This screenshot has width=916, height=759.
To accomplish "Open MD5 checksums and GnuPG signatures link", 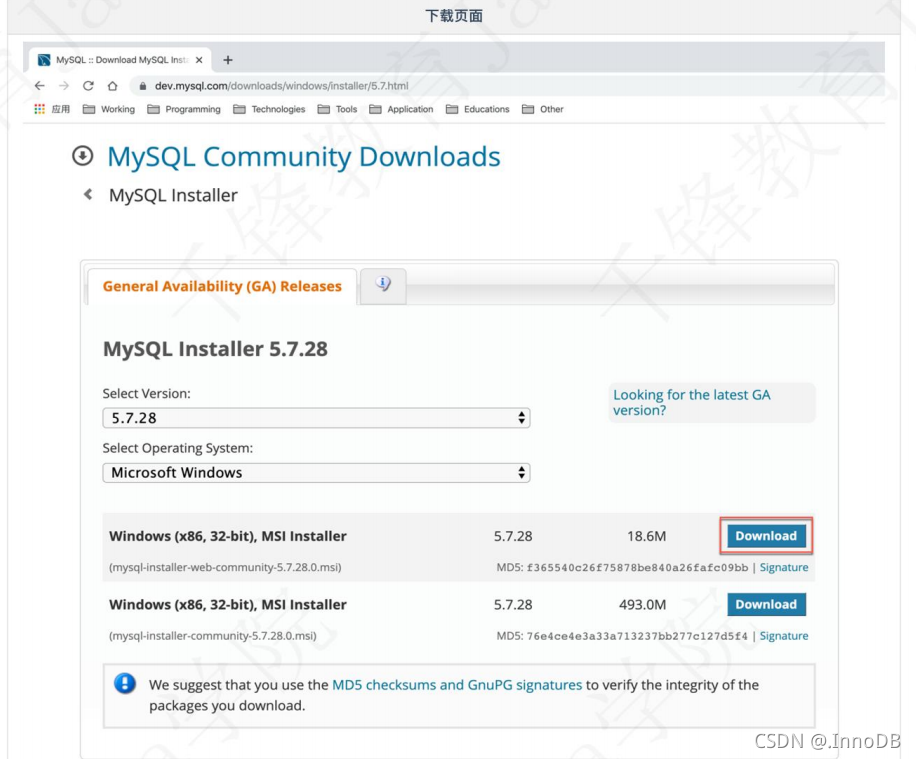I will pos(457,685).
